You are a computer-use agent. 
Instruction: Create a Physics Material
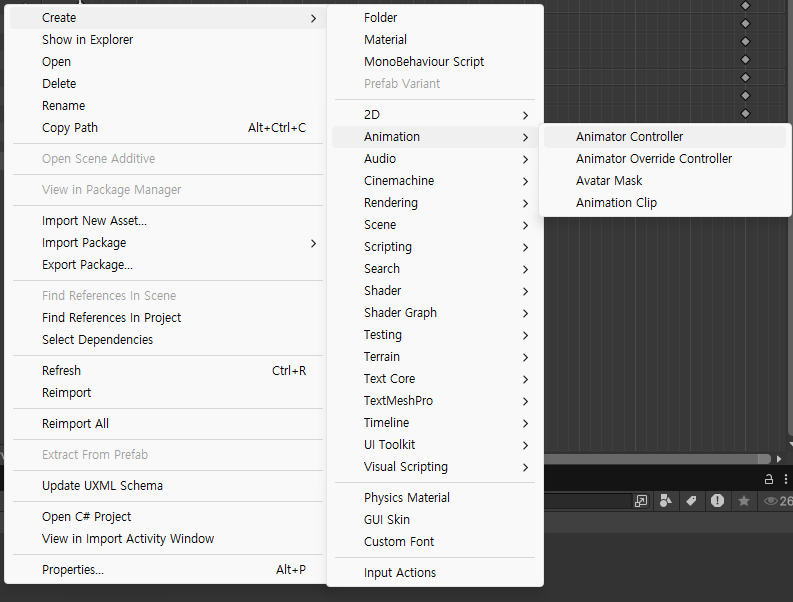click(x=435, y=498)
